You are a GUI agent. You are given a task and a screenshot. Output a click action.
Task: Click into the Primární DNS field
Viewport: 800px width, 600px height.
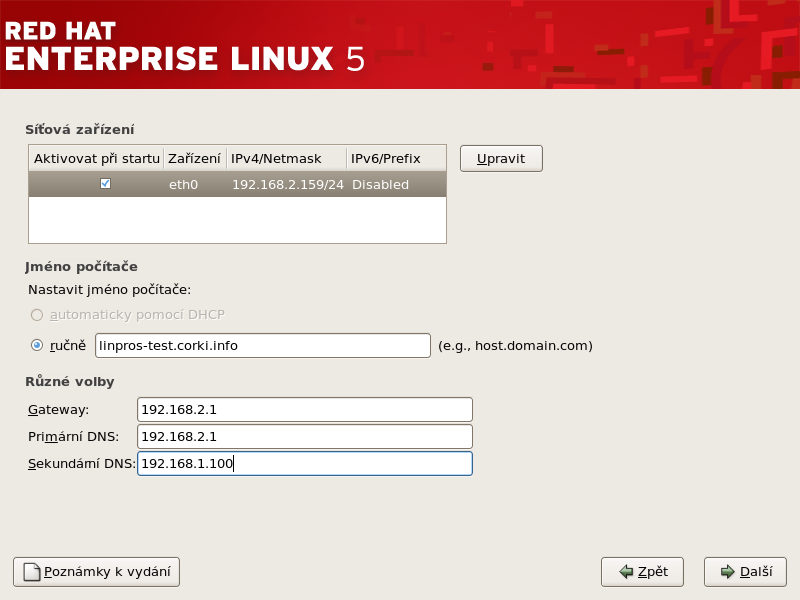(304, 436)
